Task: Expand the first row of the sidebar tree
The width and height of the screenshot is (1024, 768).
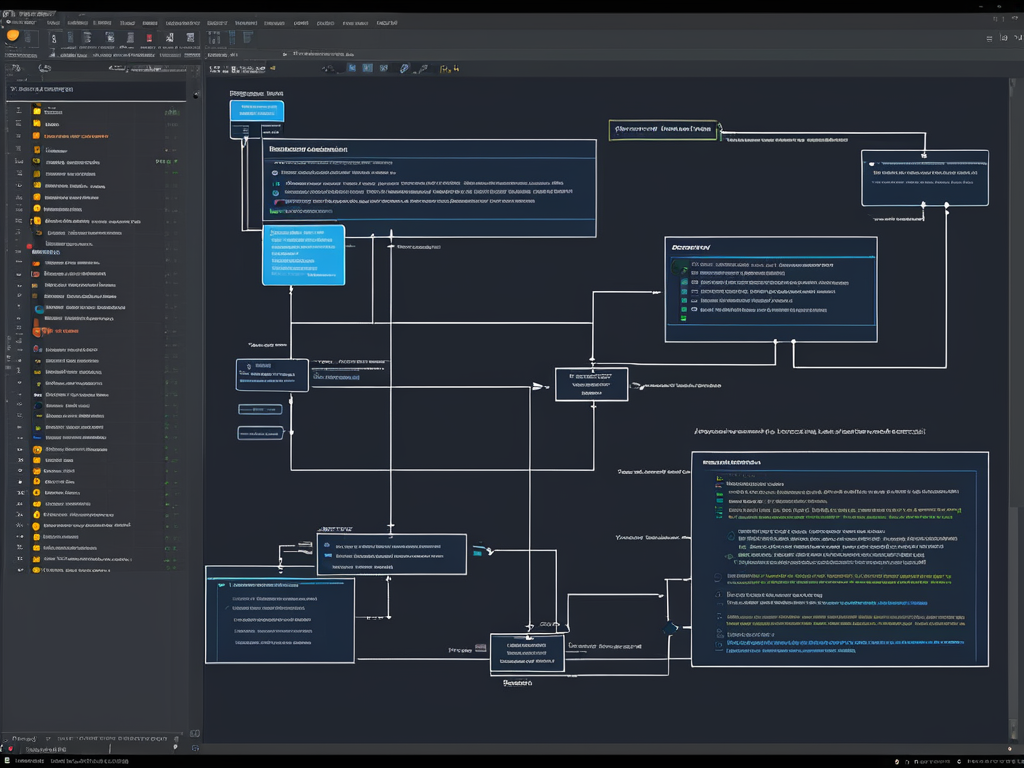Action: coord(19,112)
